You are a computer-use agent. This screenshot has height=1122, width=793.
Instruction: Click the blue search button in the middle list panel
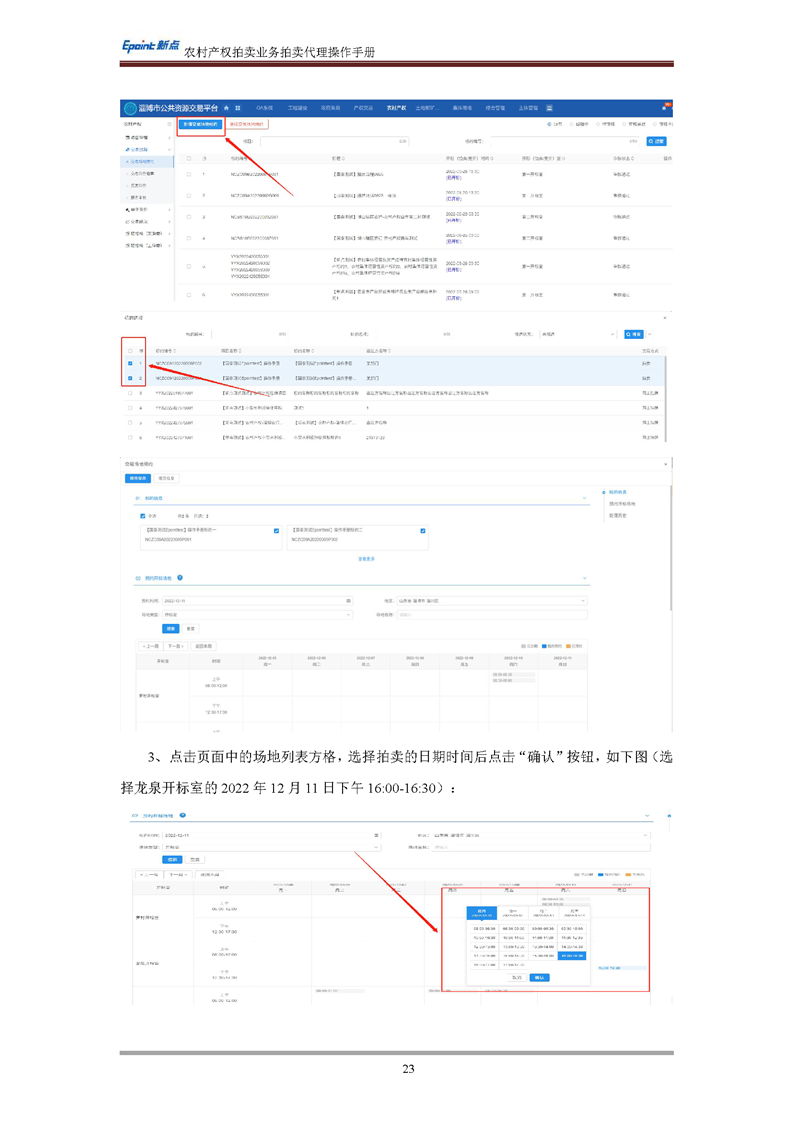tap(633, 333)
